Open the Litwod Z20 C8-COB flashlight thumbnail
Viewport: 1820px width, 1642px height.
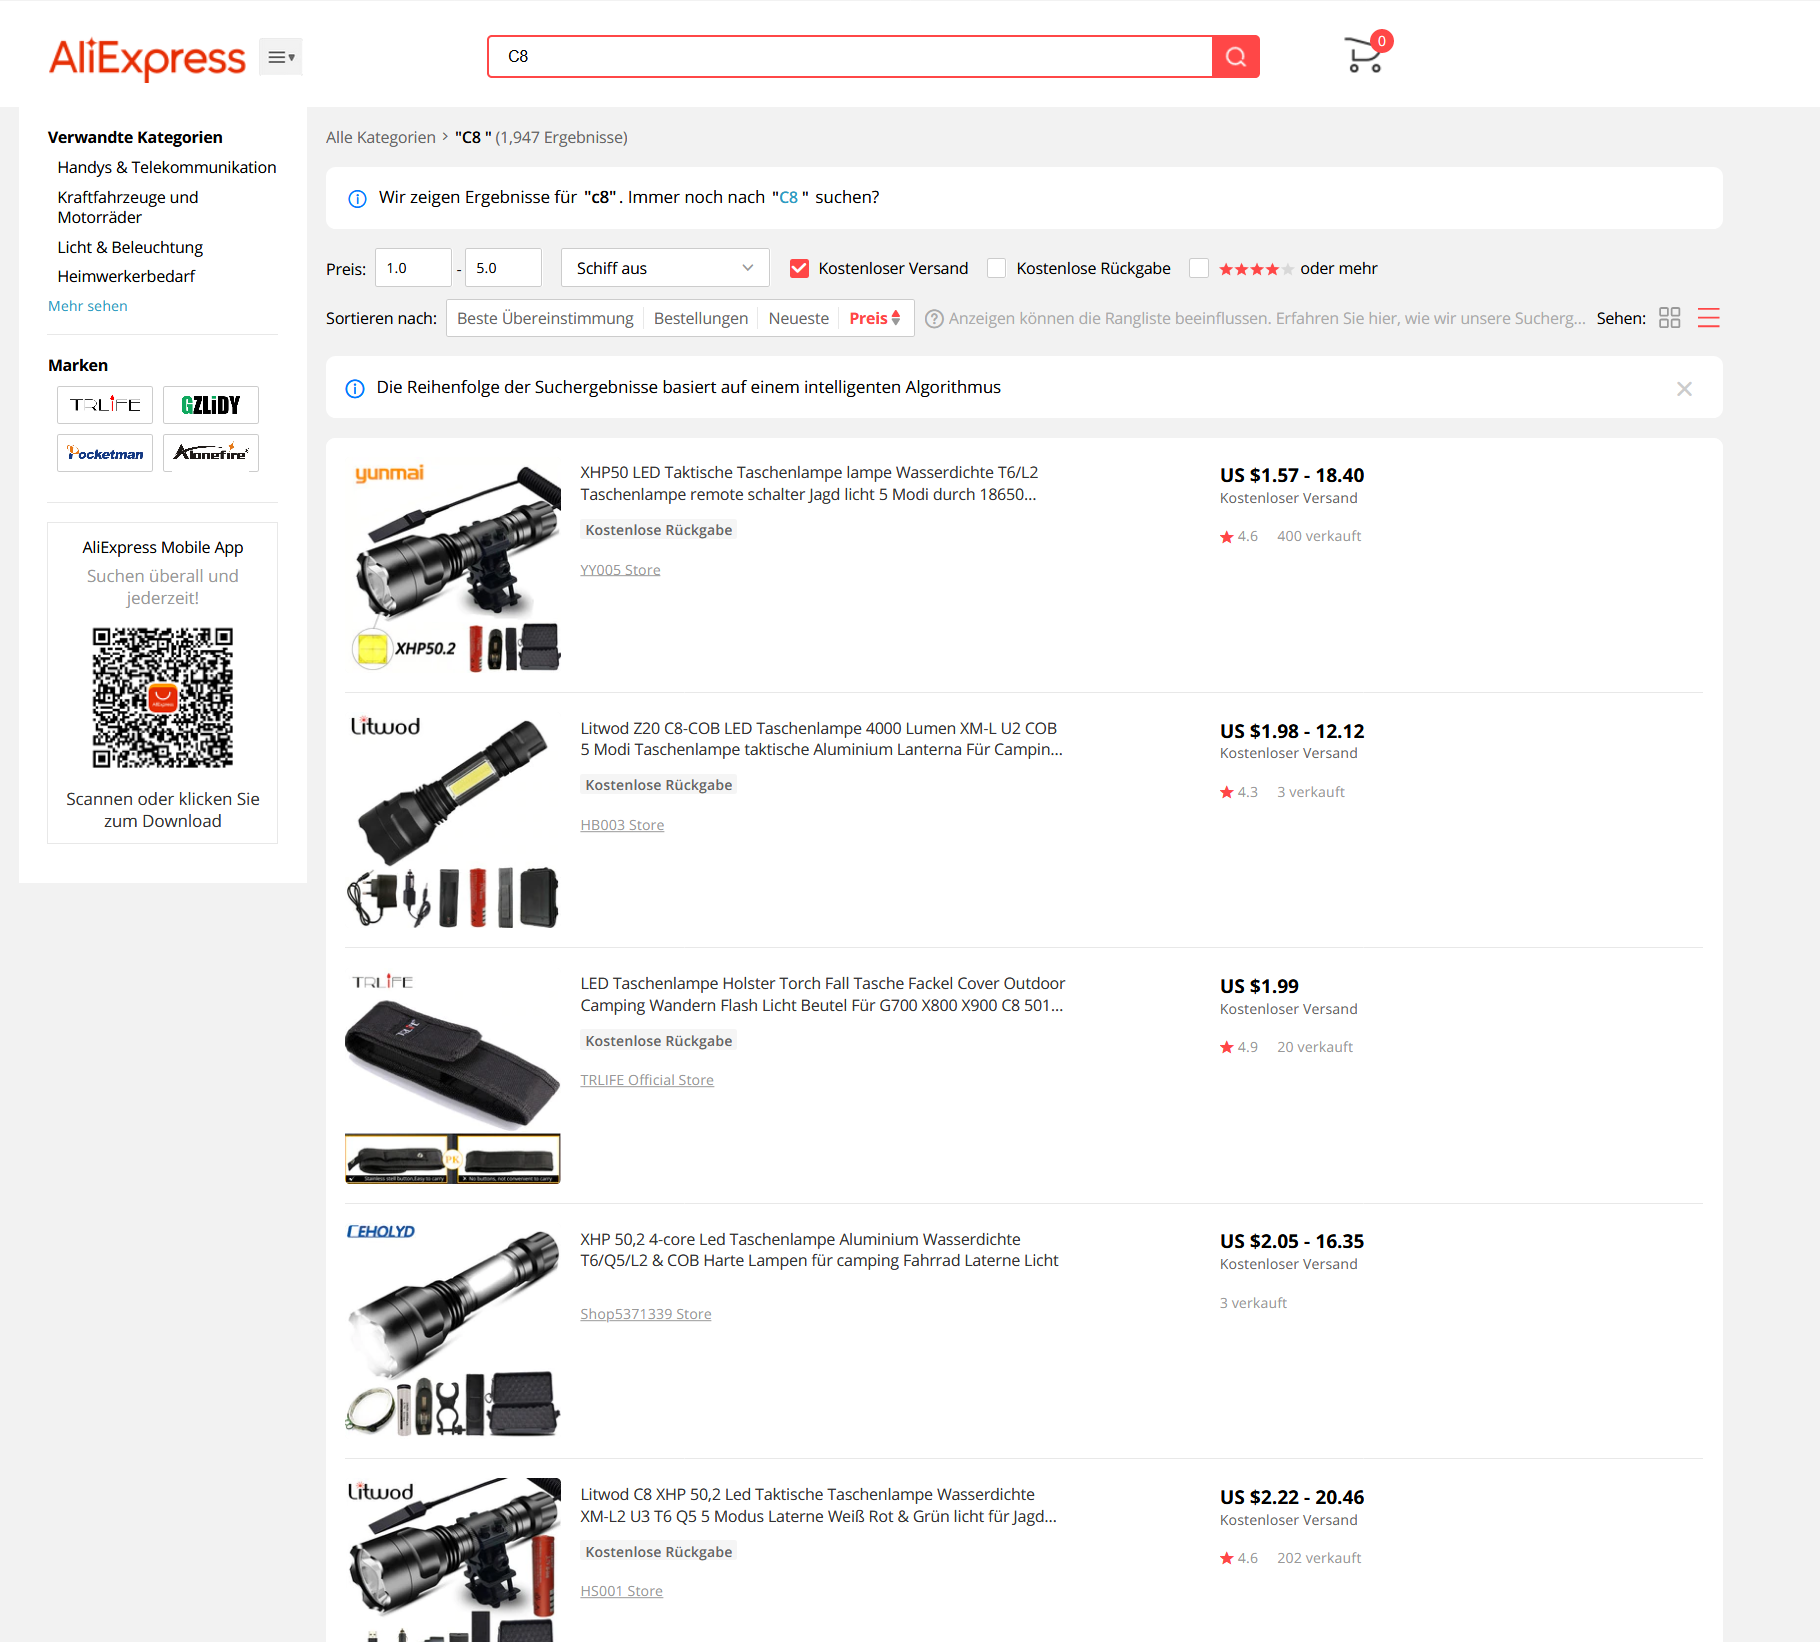453,820
